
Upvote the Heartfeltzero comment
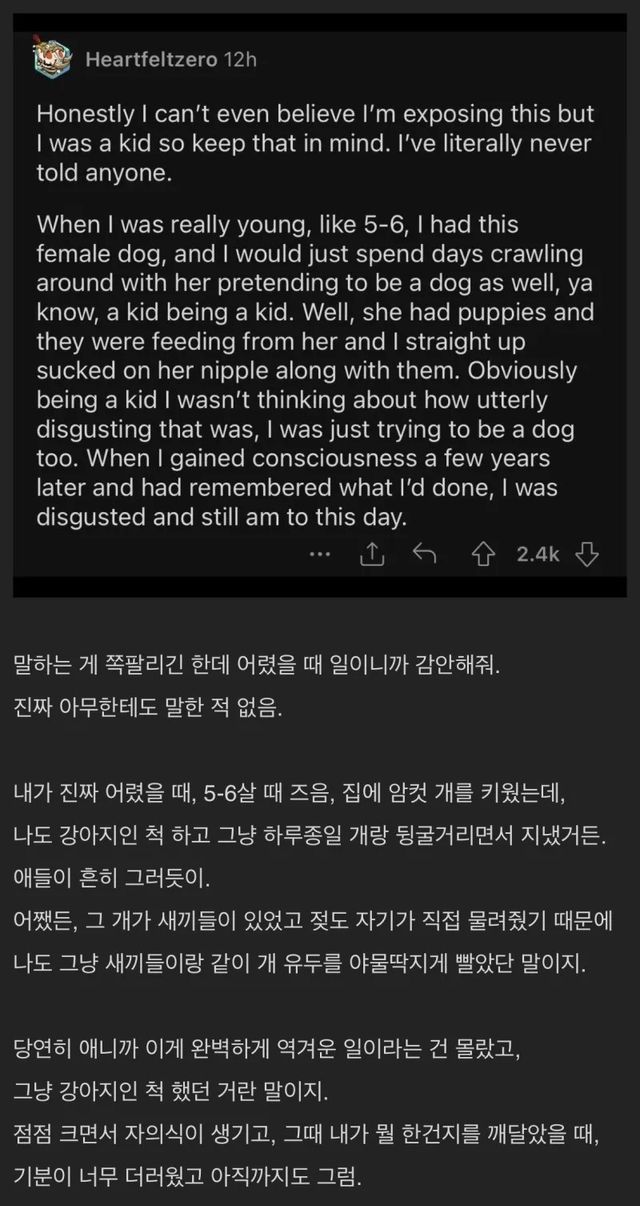pyautogui.click(x=484, y=554)
